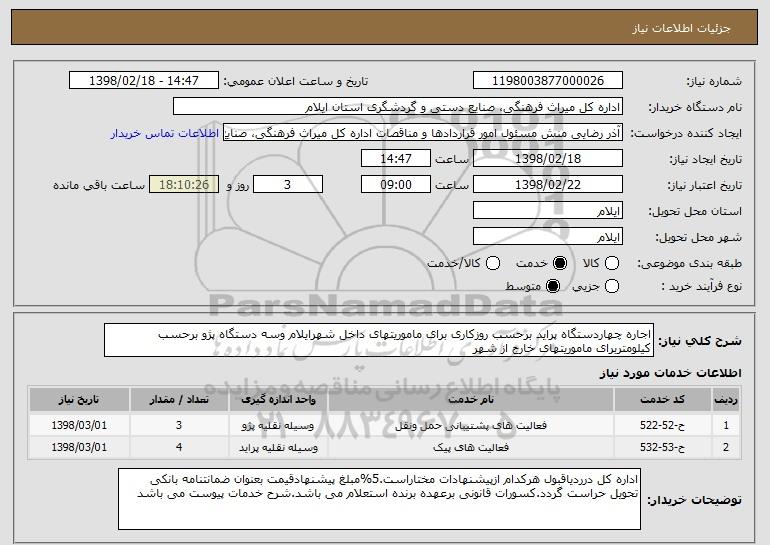The height and width of the screenshot is (545, 770).
Task: Click the validity date field 1398/02/22
Action: (548, 185)
